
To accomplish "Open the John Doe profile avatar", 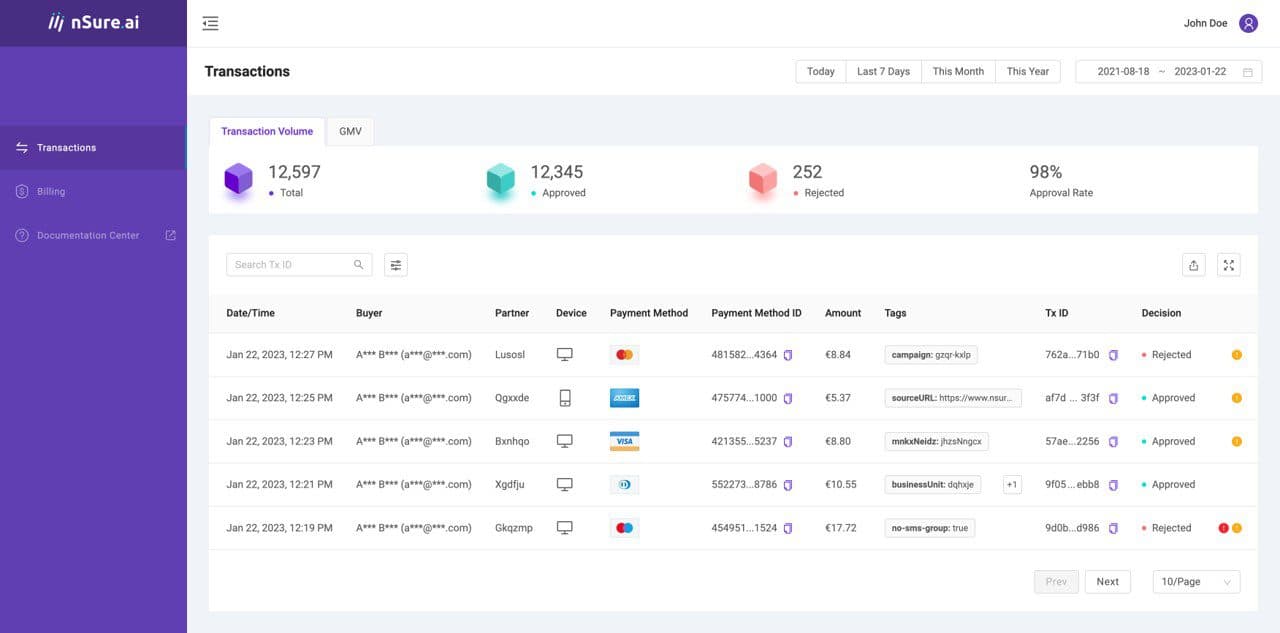I will [x=1248, y=22].
